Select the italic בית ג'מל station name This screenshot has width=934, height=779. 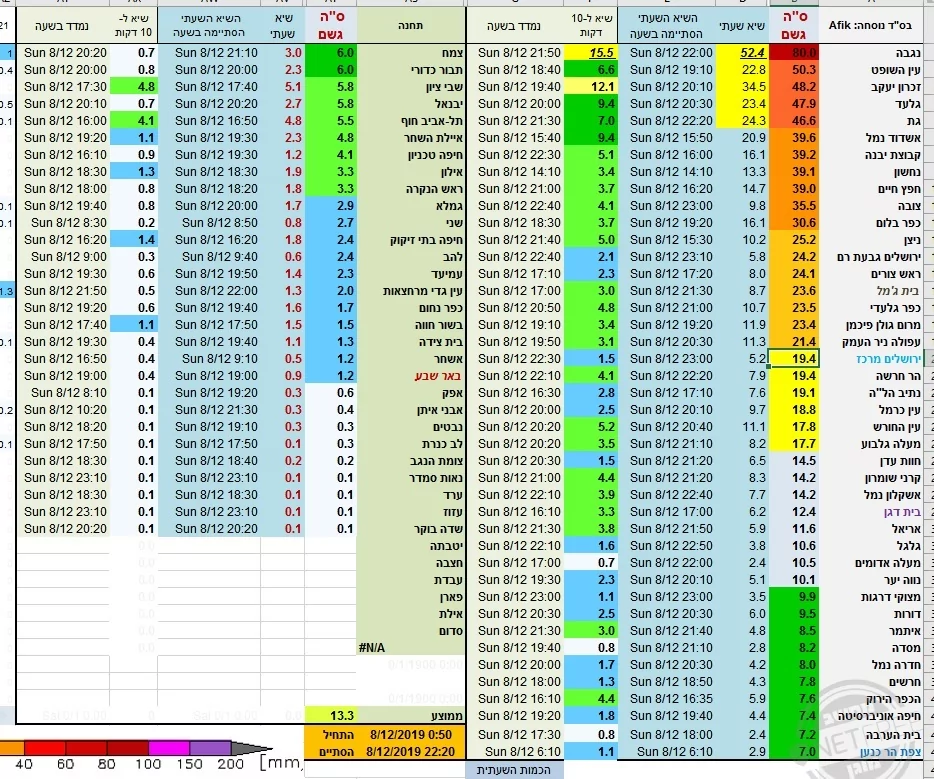(885, 290)
